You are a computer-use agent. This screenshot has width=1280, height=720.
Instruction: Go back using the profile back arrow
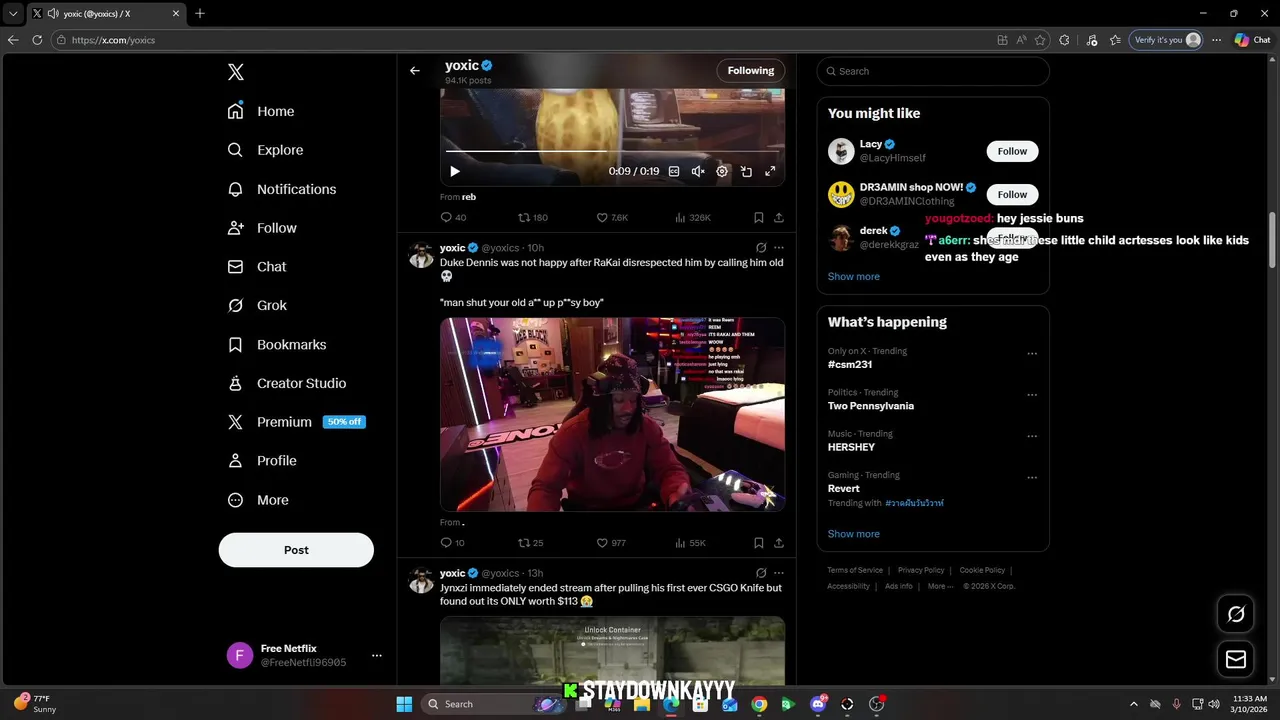pyautogui.click(x=415, y=71)
